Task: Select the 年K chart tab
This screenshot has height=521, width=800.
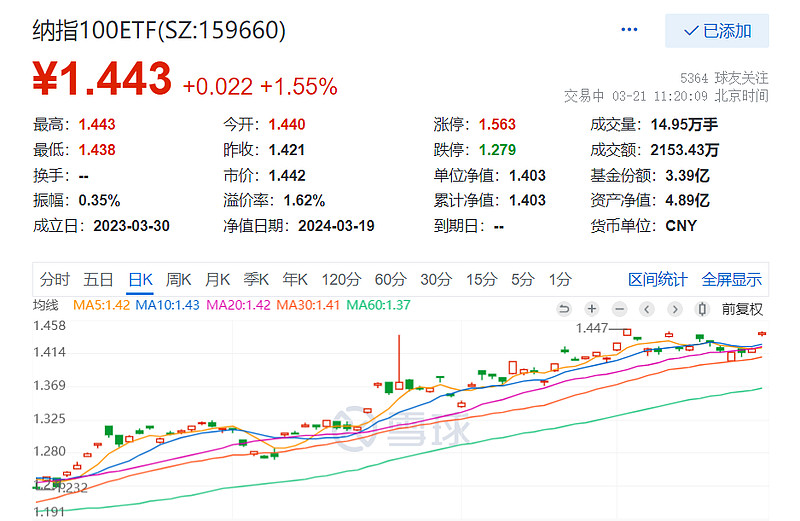Action: (295, 280)
